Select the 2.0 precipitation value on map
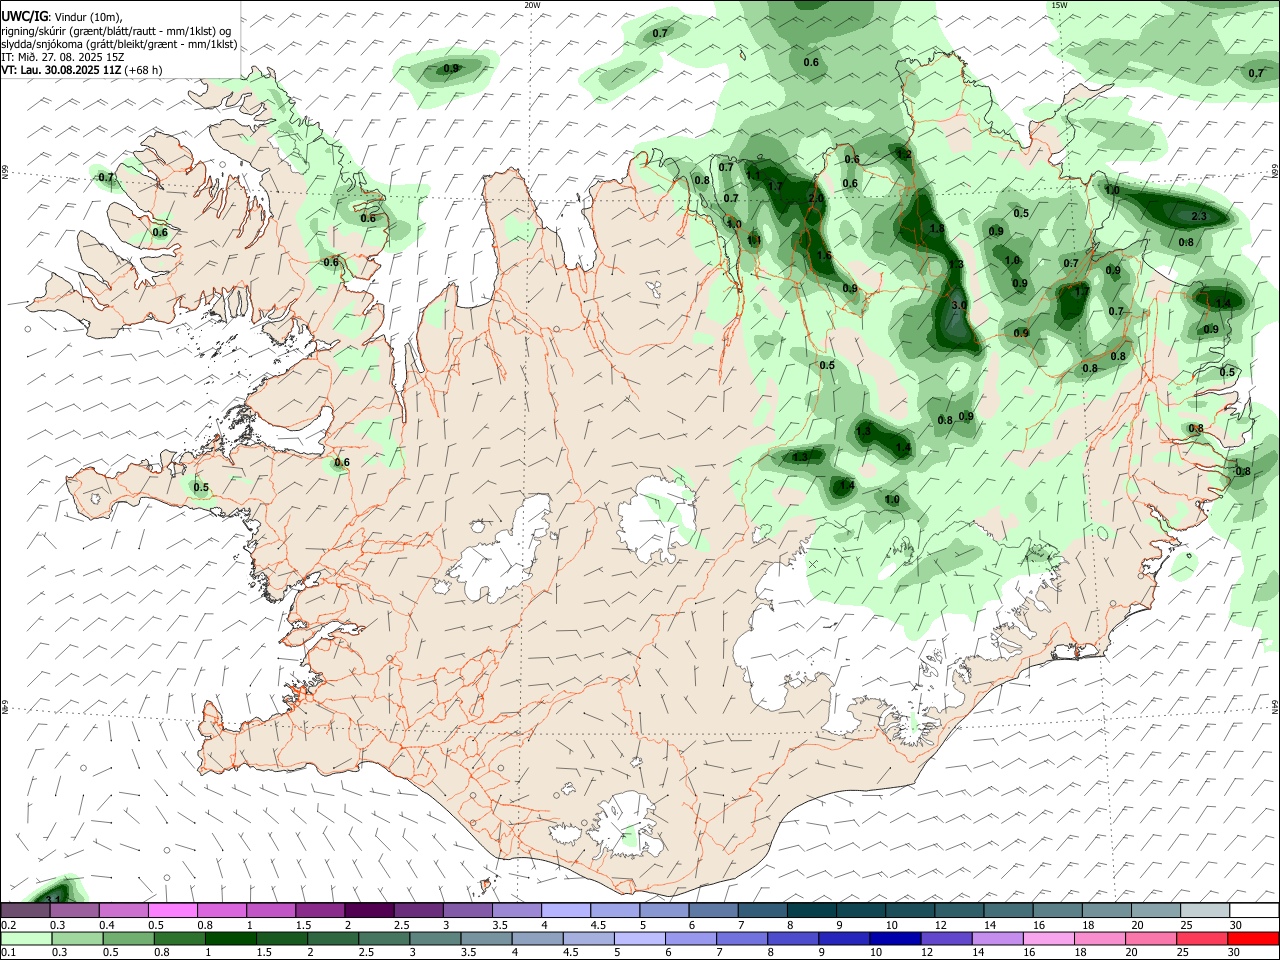The height and width of the screenshot is (960, 1280). coord(815,199)
